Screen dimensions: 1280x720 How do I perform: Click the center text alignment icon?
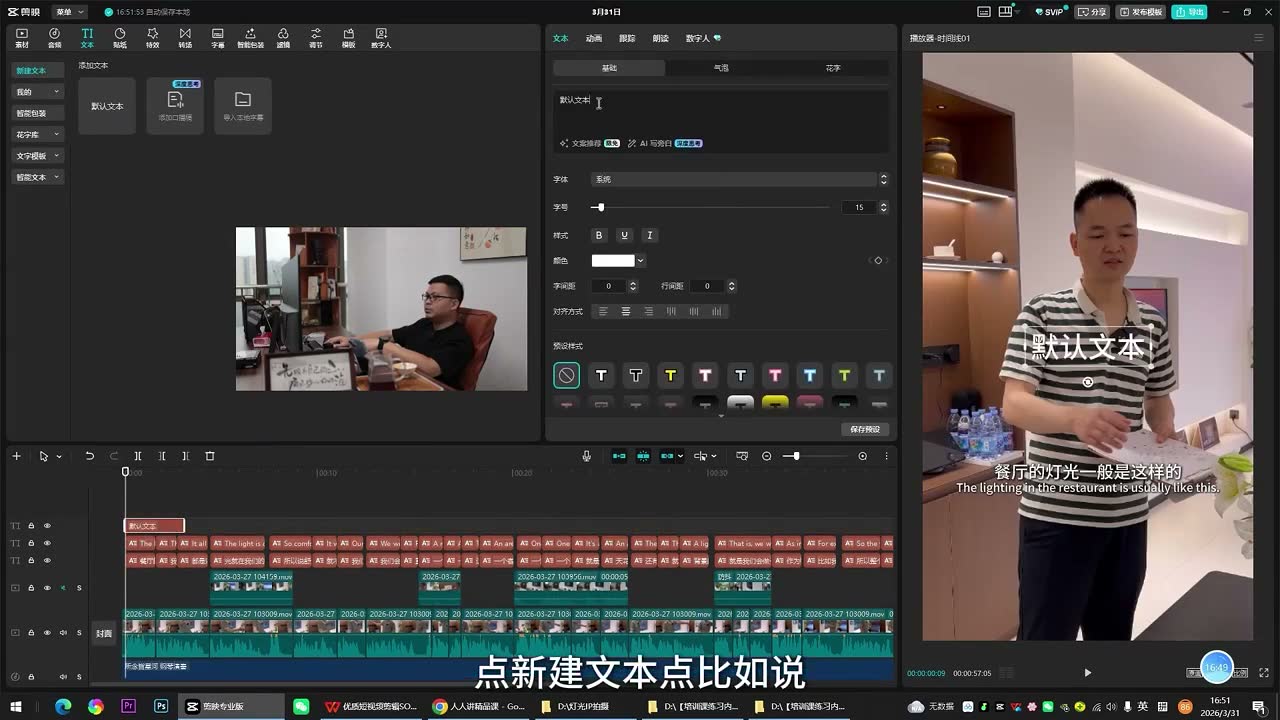click(626, 311)
